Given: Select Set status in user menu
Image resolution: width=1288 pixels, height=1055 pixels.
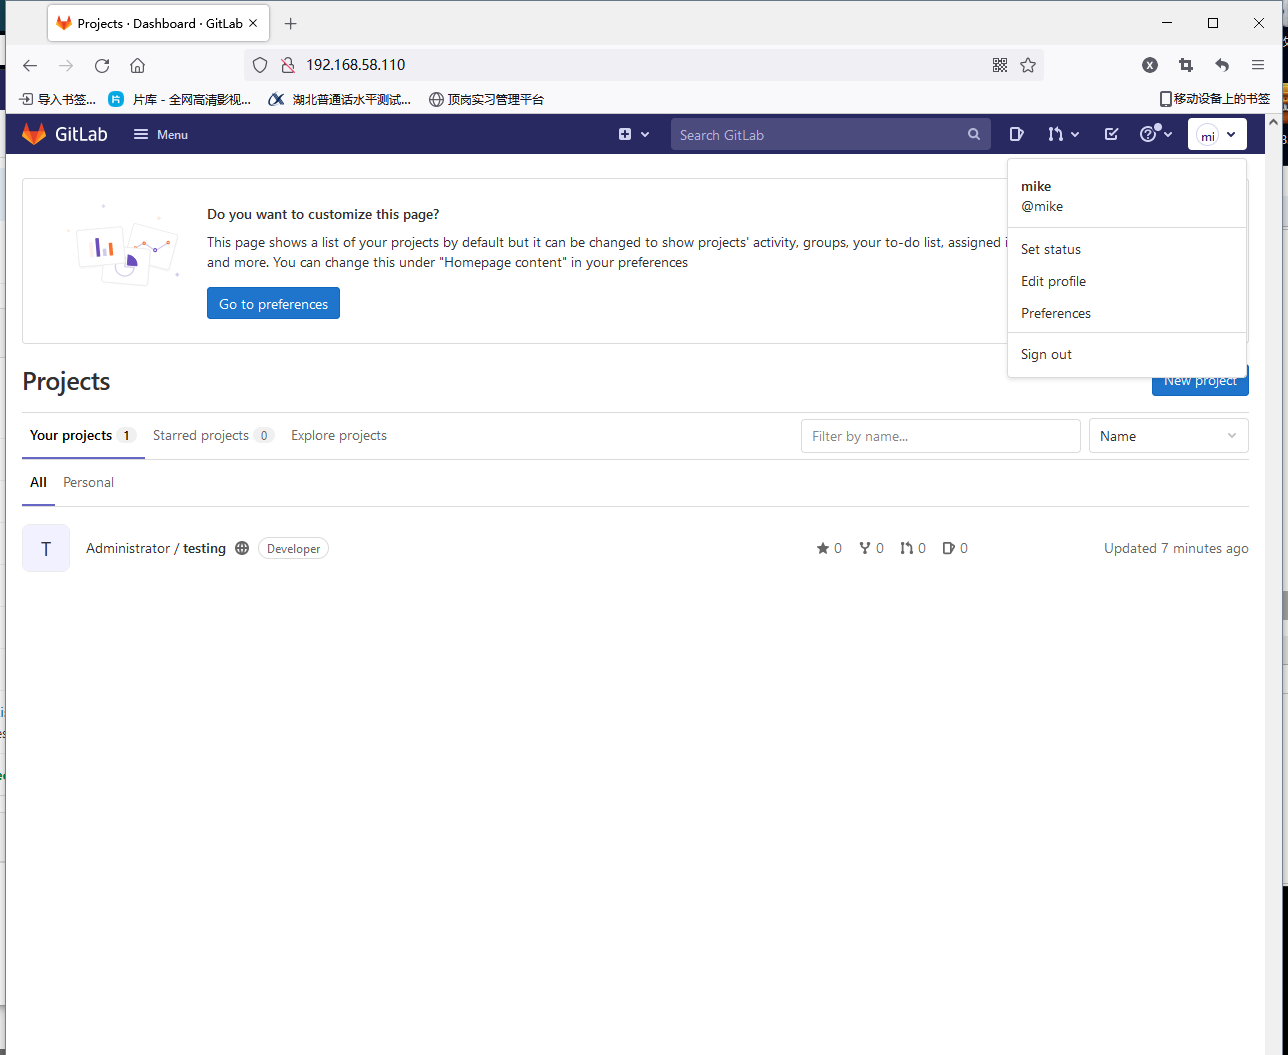Looking at the screenshot, I should coord(1050,249).
